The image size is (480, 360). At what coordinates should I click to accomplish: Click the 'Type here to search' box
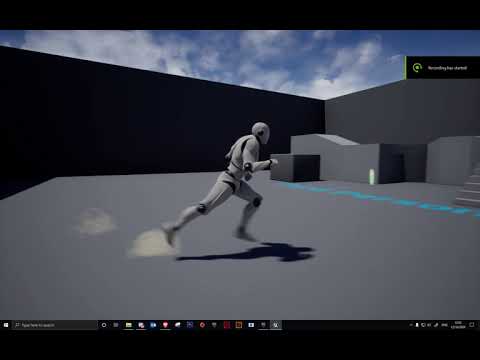[55, 325]
